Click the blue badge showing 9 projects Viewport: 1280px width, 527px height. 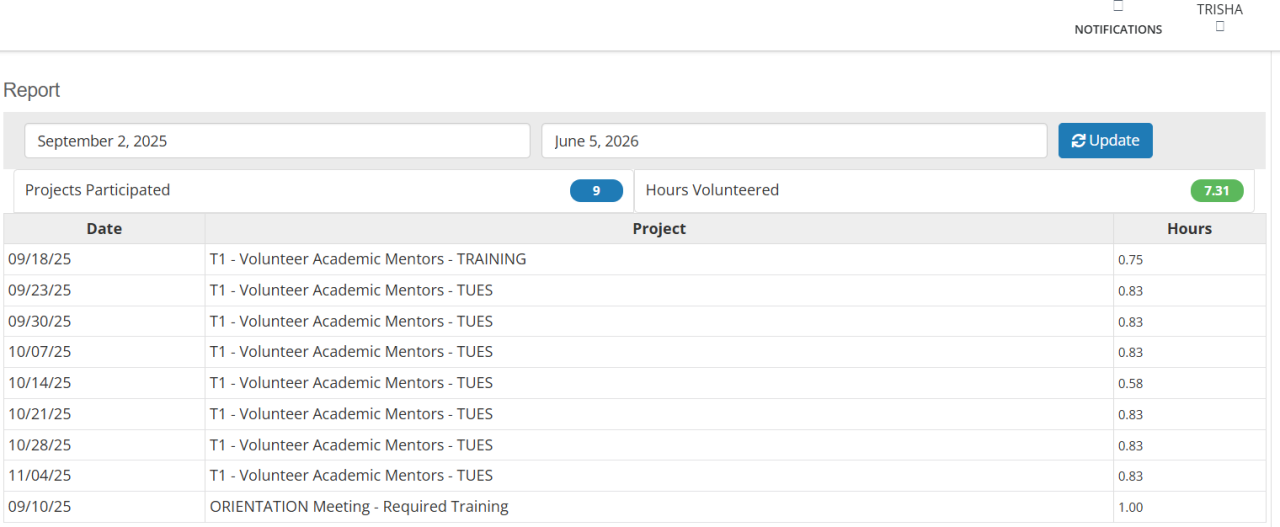pos(596,190)
